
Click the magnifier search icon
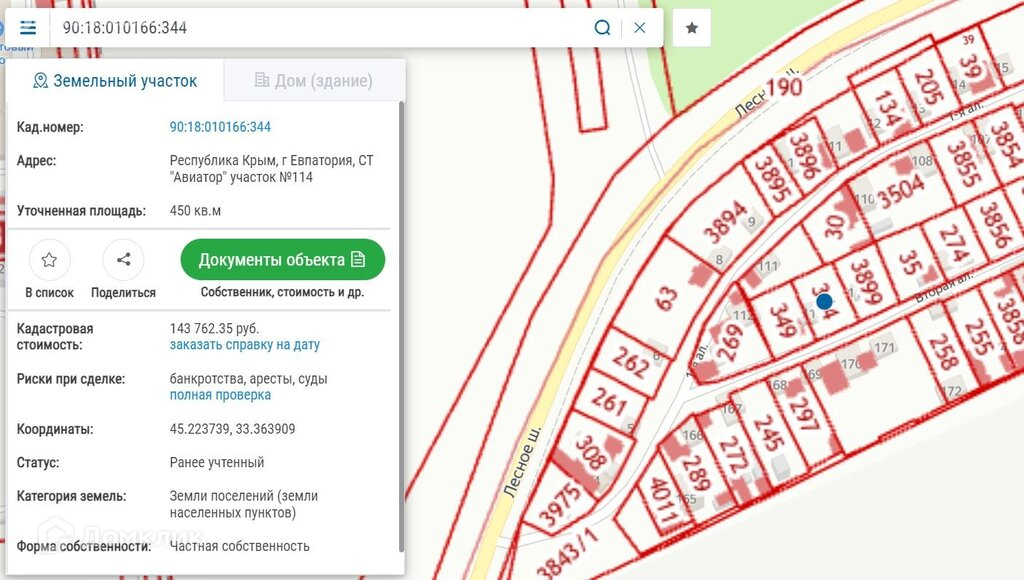click(x=602, y=28)
